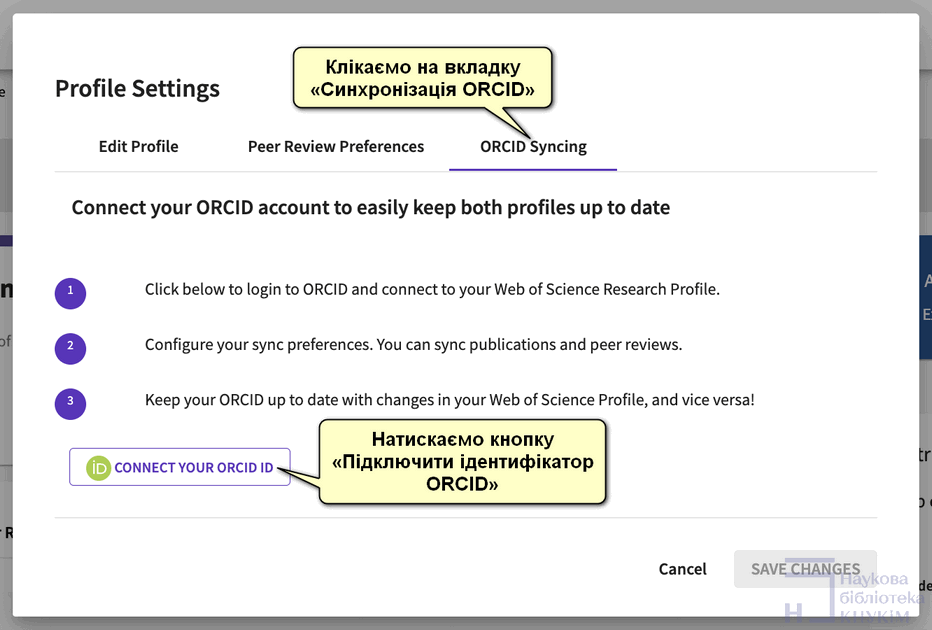Click the 'Connect your ORCID account' heading
The height and width of the screenshot is (630, 932).
(370, 208)
